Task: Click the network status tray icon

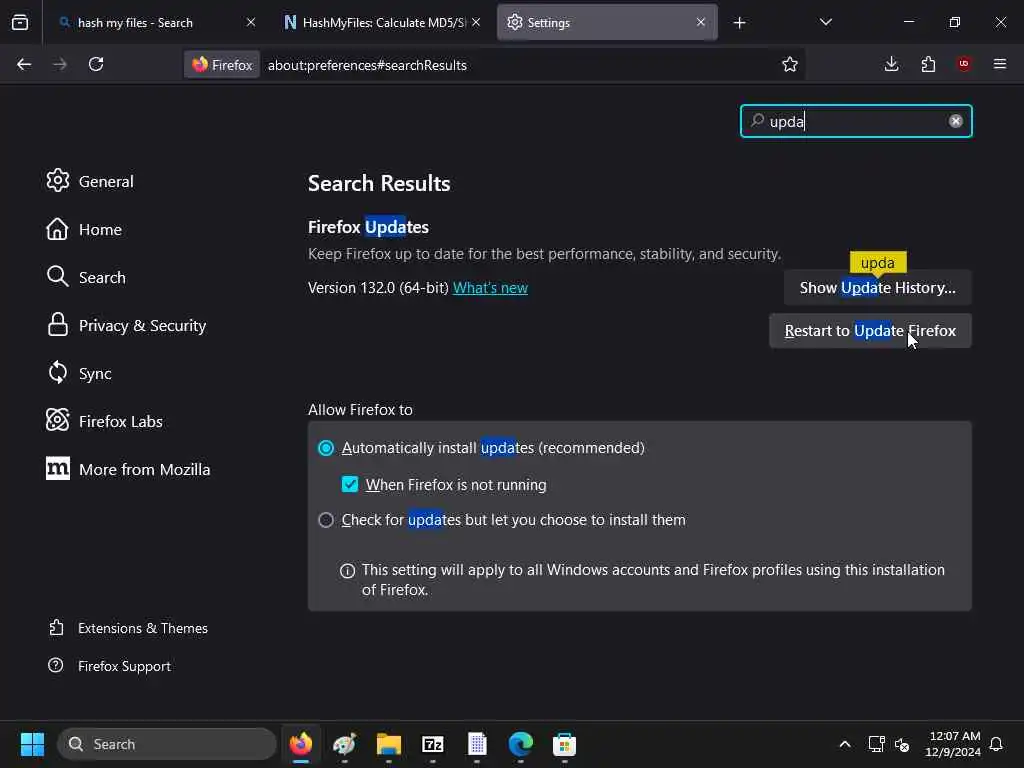Action: tap(876, 744)
